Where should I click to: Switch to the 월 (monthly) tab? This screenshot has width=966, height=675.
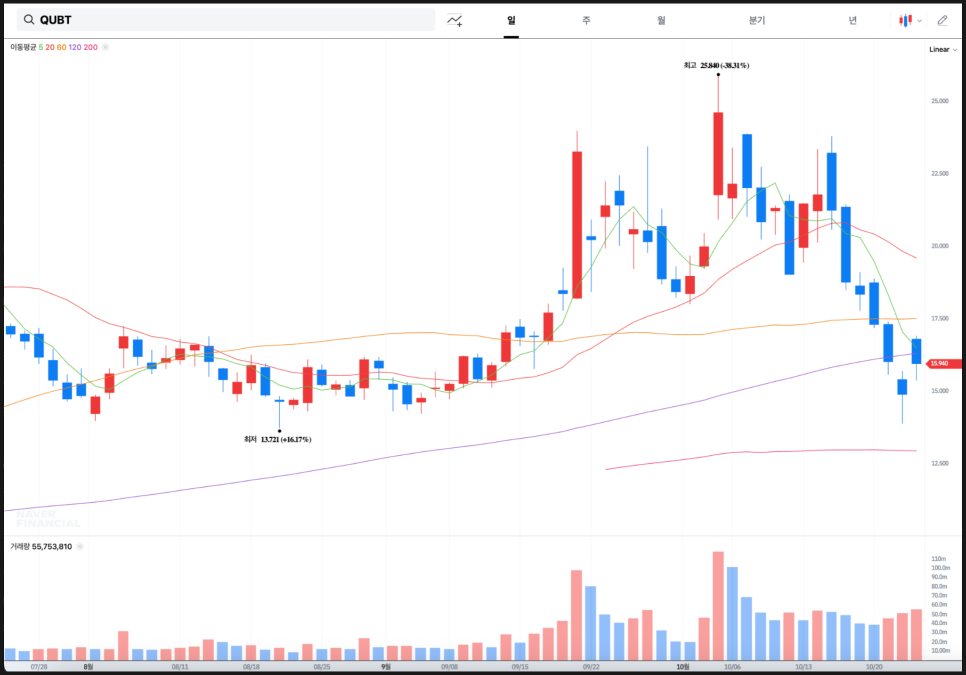pos(661,20)
